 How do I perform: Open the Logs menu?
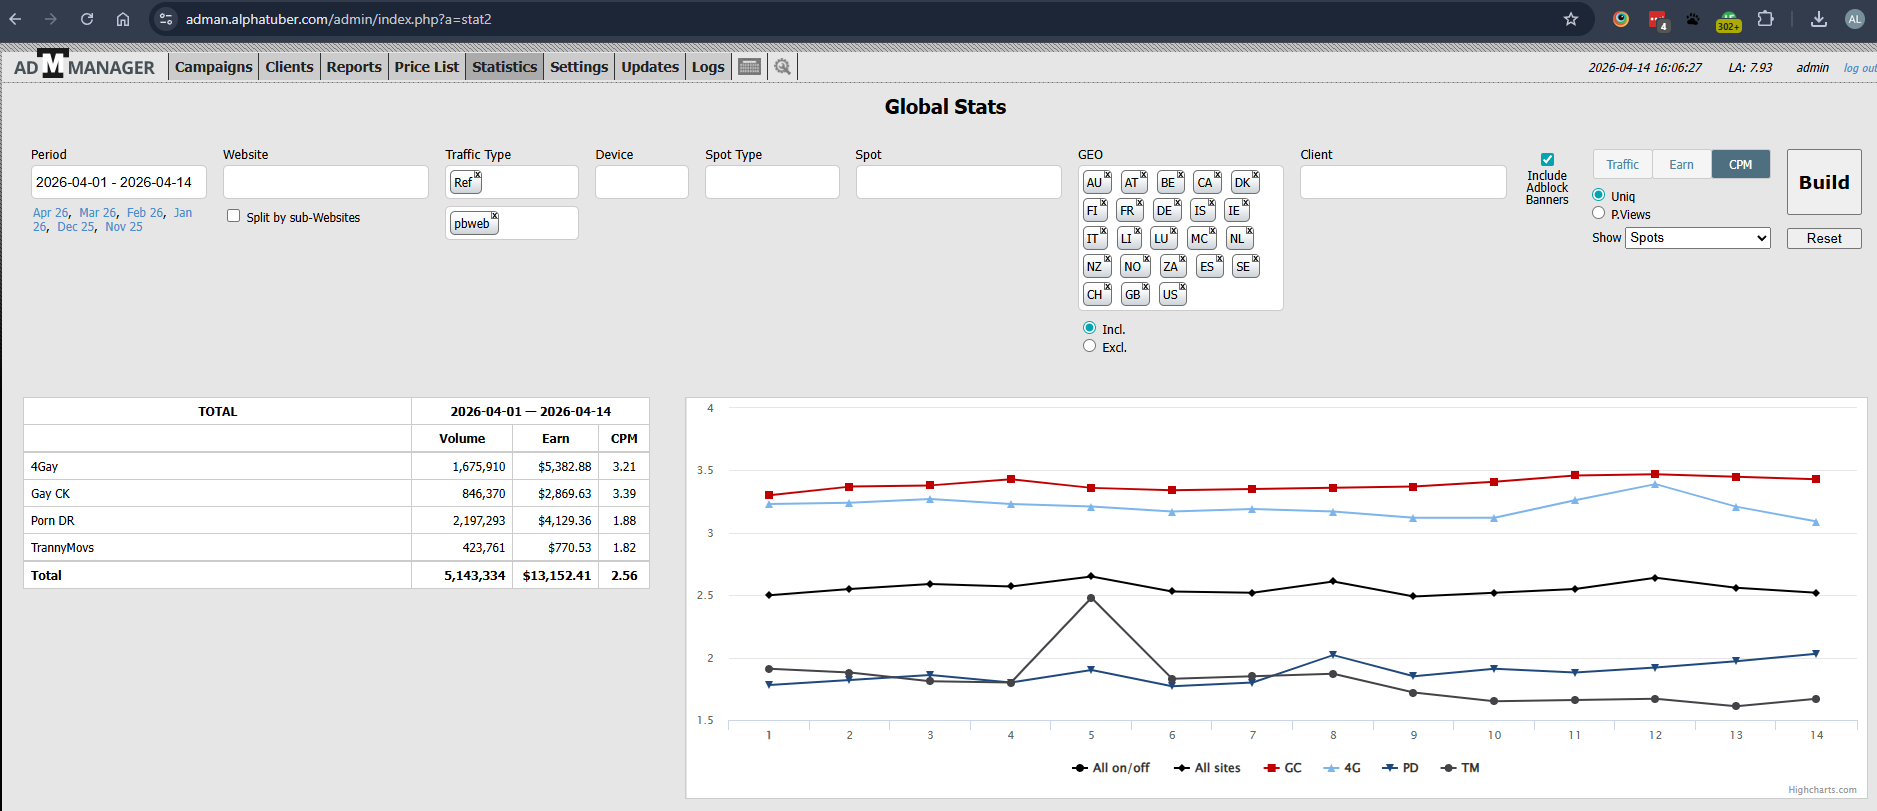[708, 67]
